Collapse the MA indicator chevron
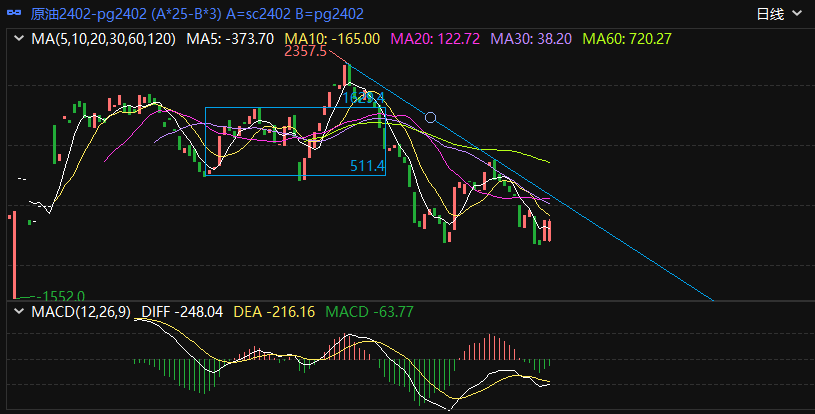 pyautogui.click(x=18, y=39)
